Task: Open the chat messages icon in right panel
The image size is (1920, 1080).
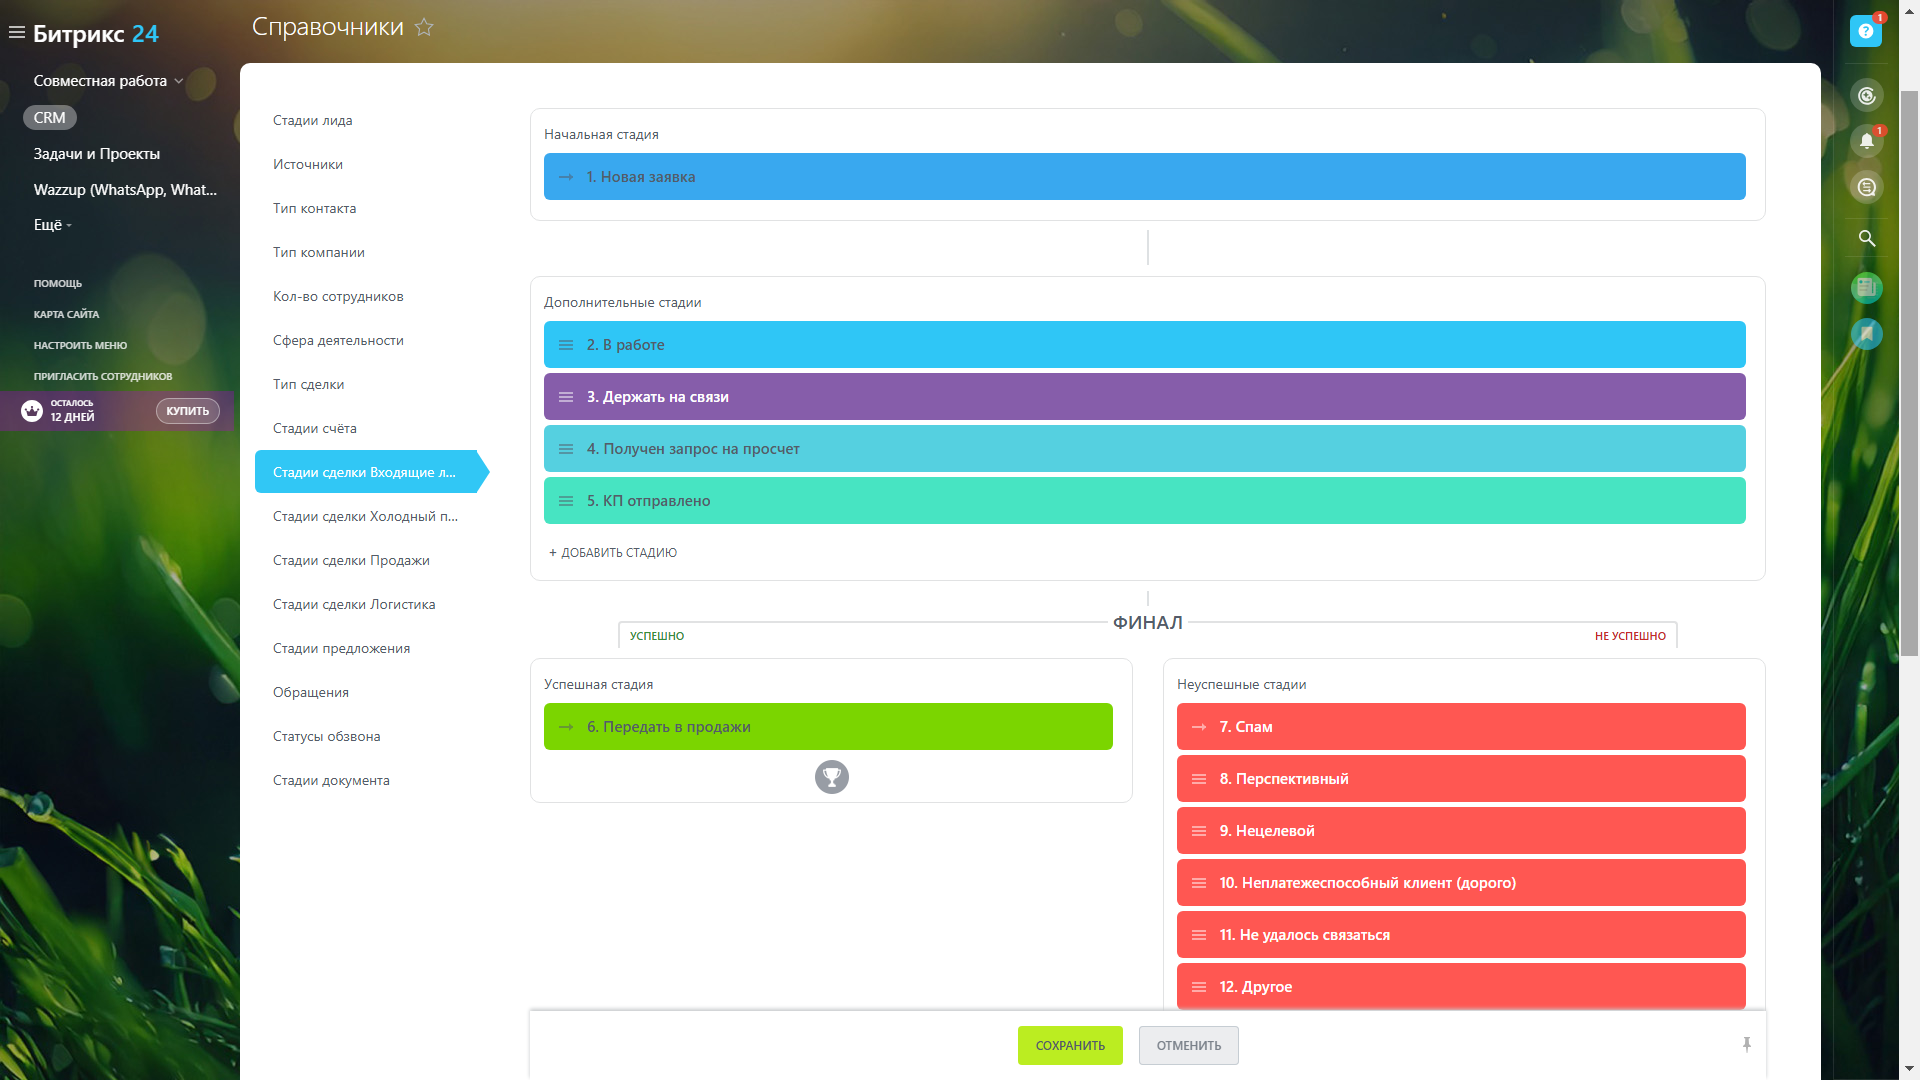Action: point(1866,187)
